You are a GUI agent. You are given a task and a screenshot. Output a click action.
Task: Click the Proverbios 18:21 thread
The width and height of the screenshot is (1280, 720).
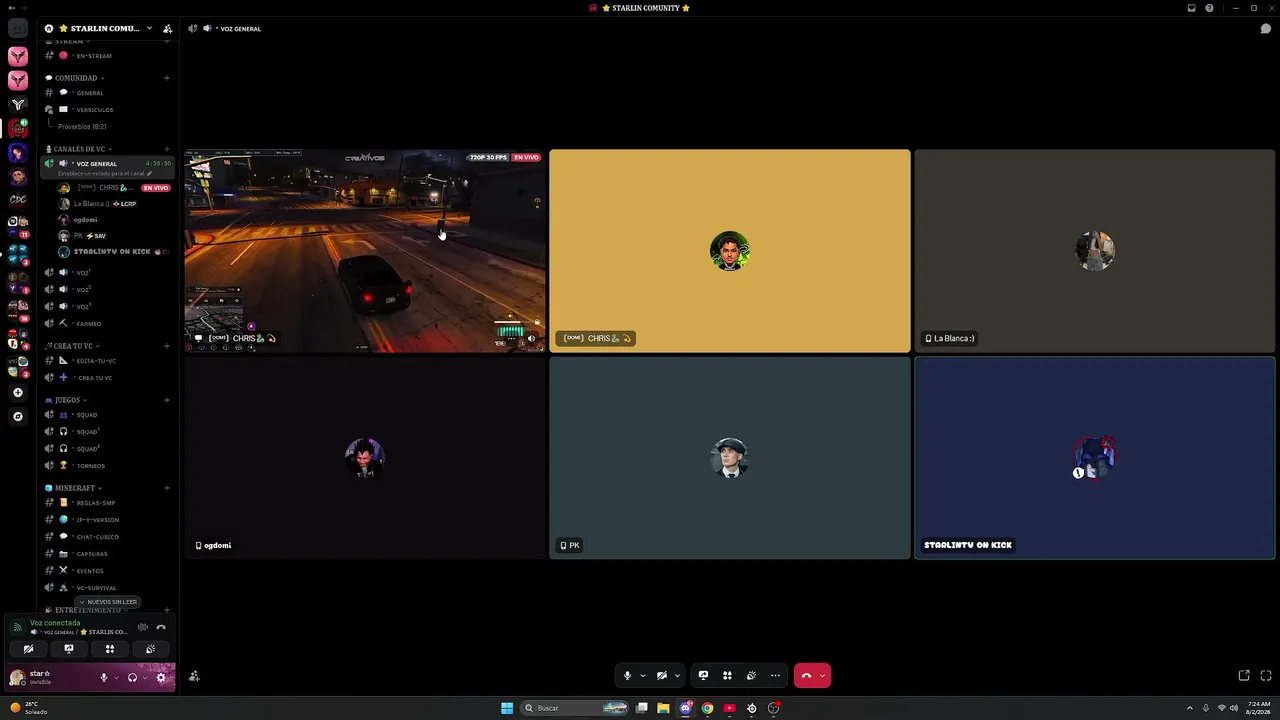pos(82,127)
